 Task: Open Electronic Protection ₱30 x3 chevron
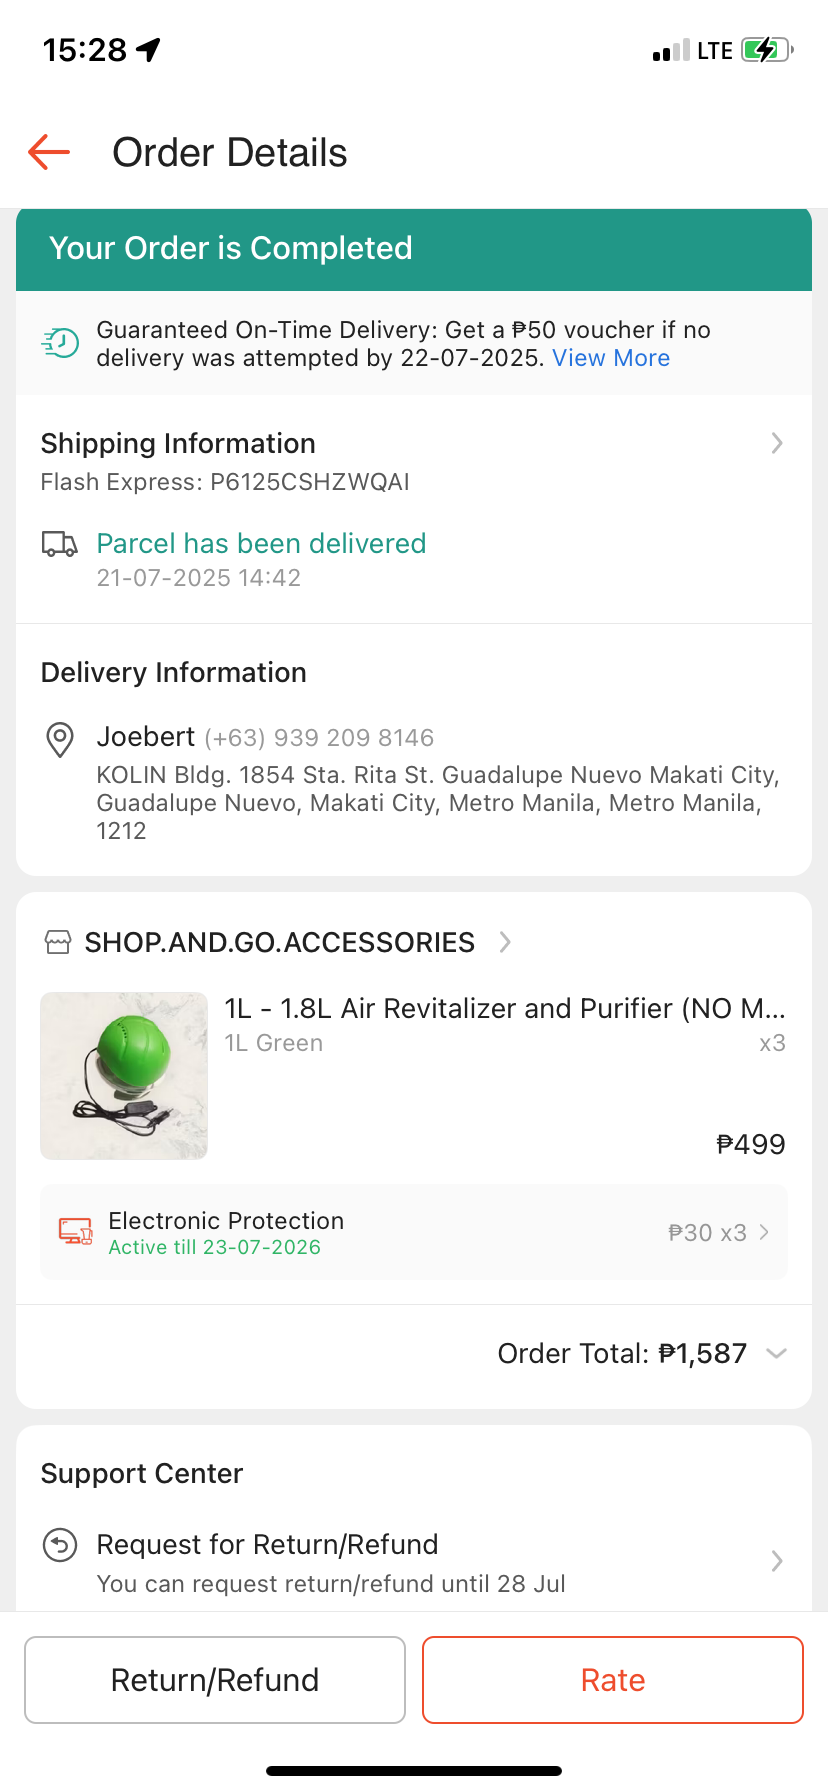click(764, 1232)
